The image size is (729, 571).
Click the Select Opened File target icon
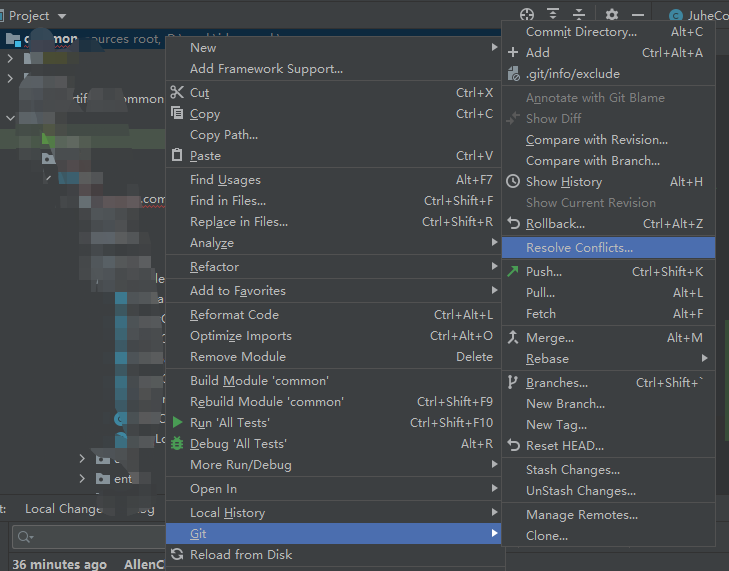tap(527, 15)
